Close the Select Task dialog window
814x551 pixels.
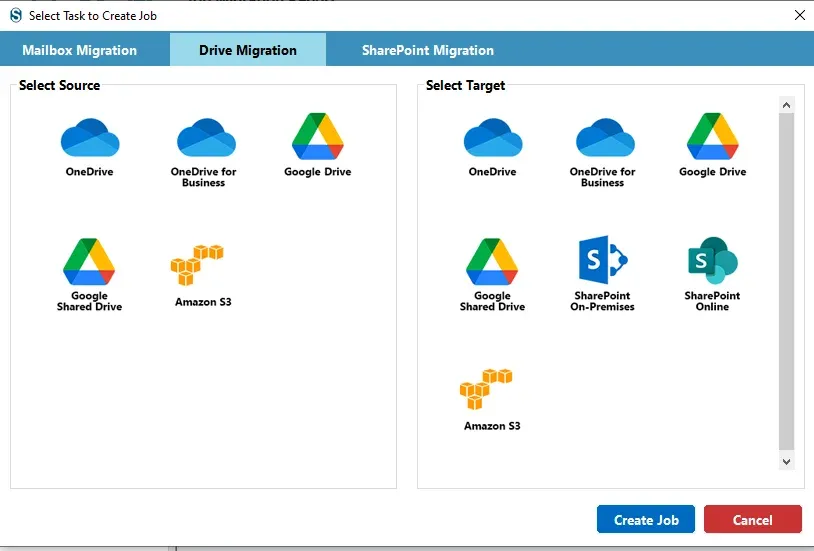point(800,15)
